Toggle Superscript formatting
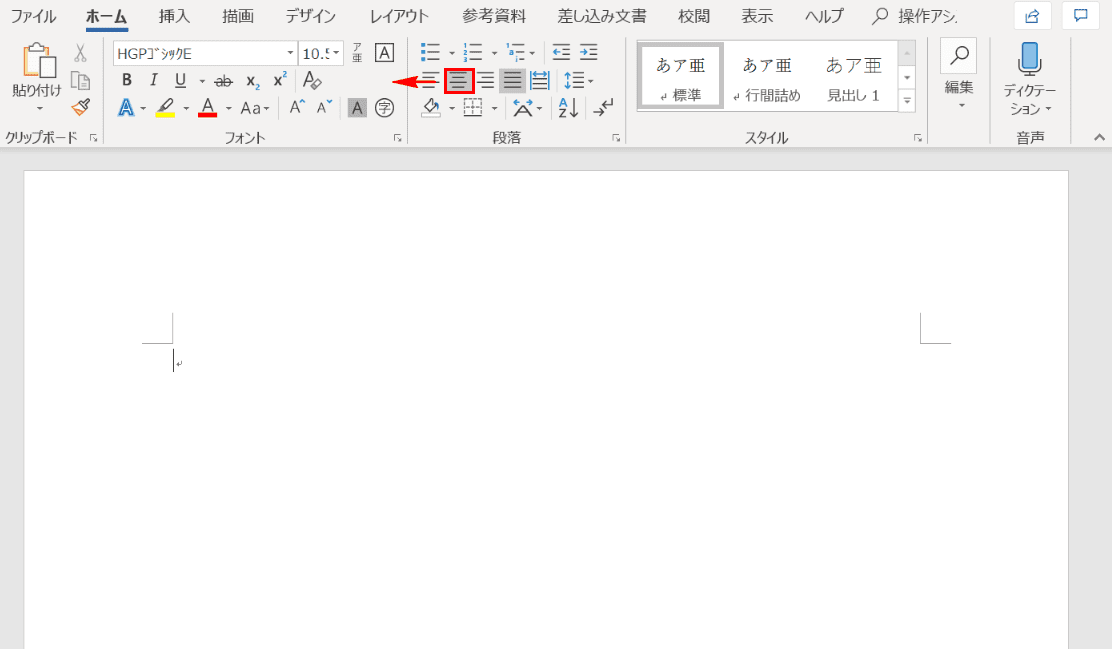This screenshot has height=649, width=1112. [280, 79]
